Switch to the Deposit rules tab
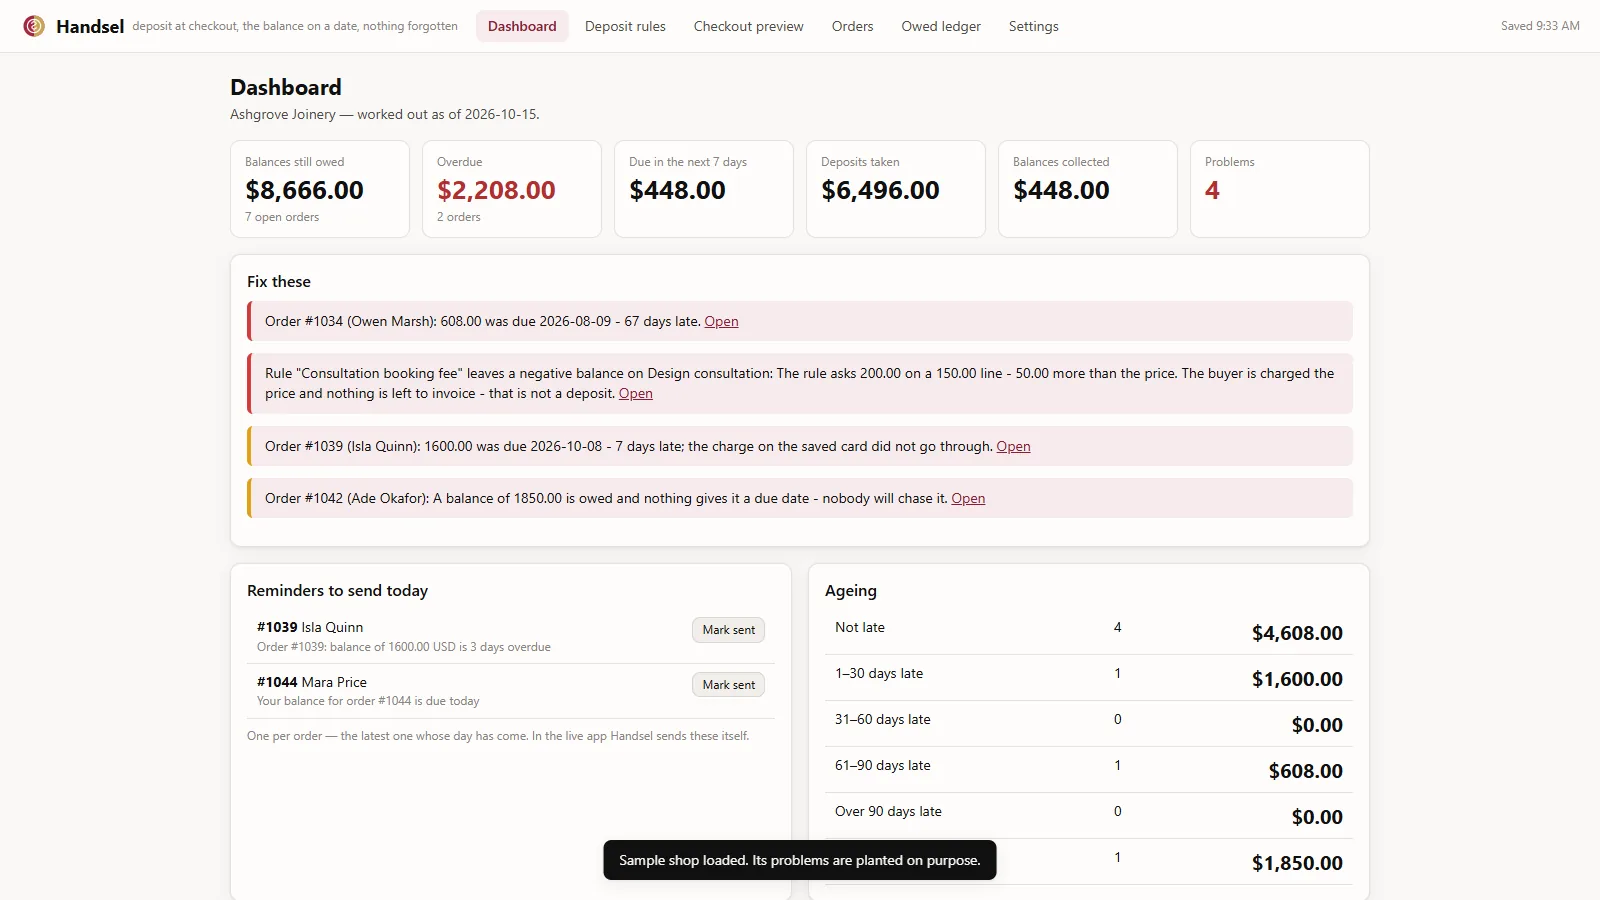This screenshot has width=1600, height=900. coord(625,26)
